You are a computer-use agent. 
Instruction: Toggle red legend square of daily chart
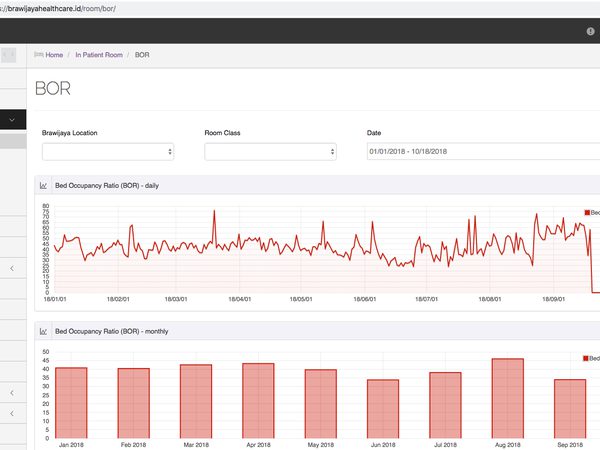point(587,212)
